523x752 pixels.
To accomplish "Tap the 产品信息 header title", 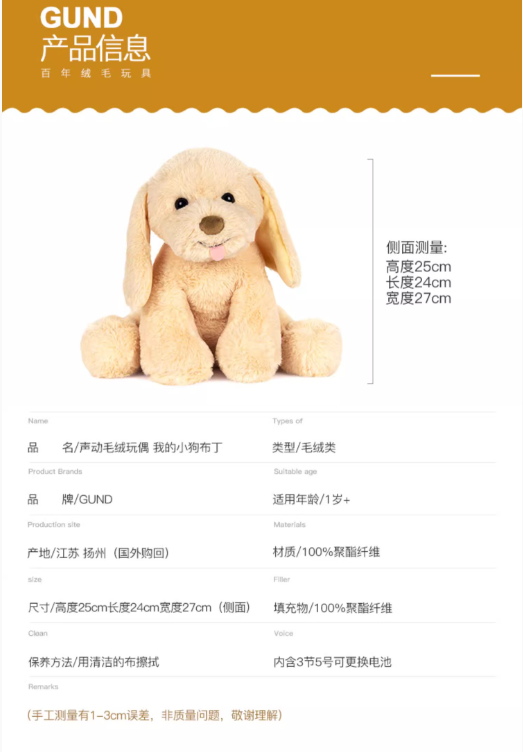I will coord(95,48).
